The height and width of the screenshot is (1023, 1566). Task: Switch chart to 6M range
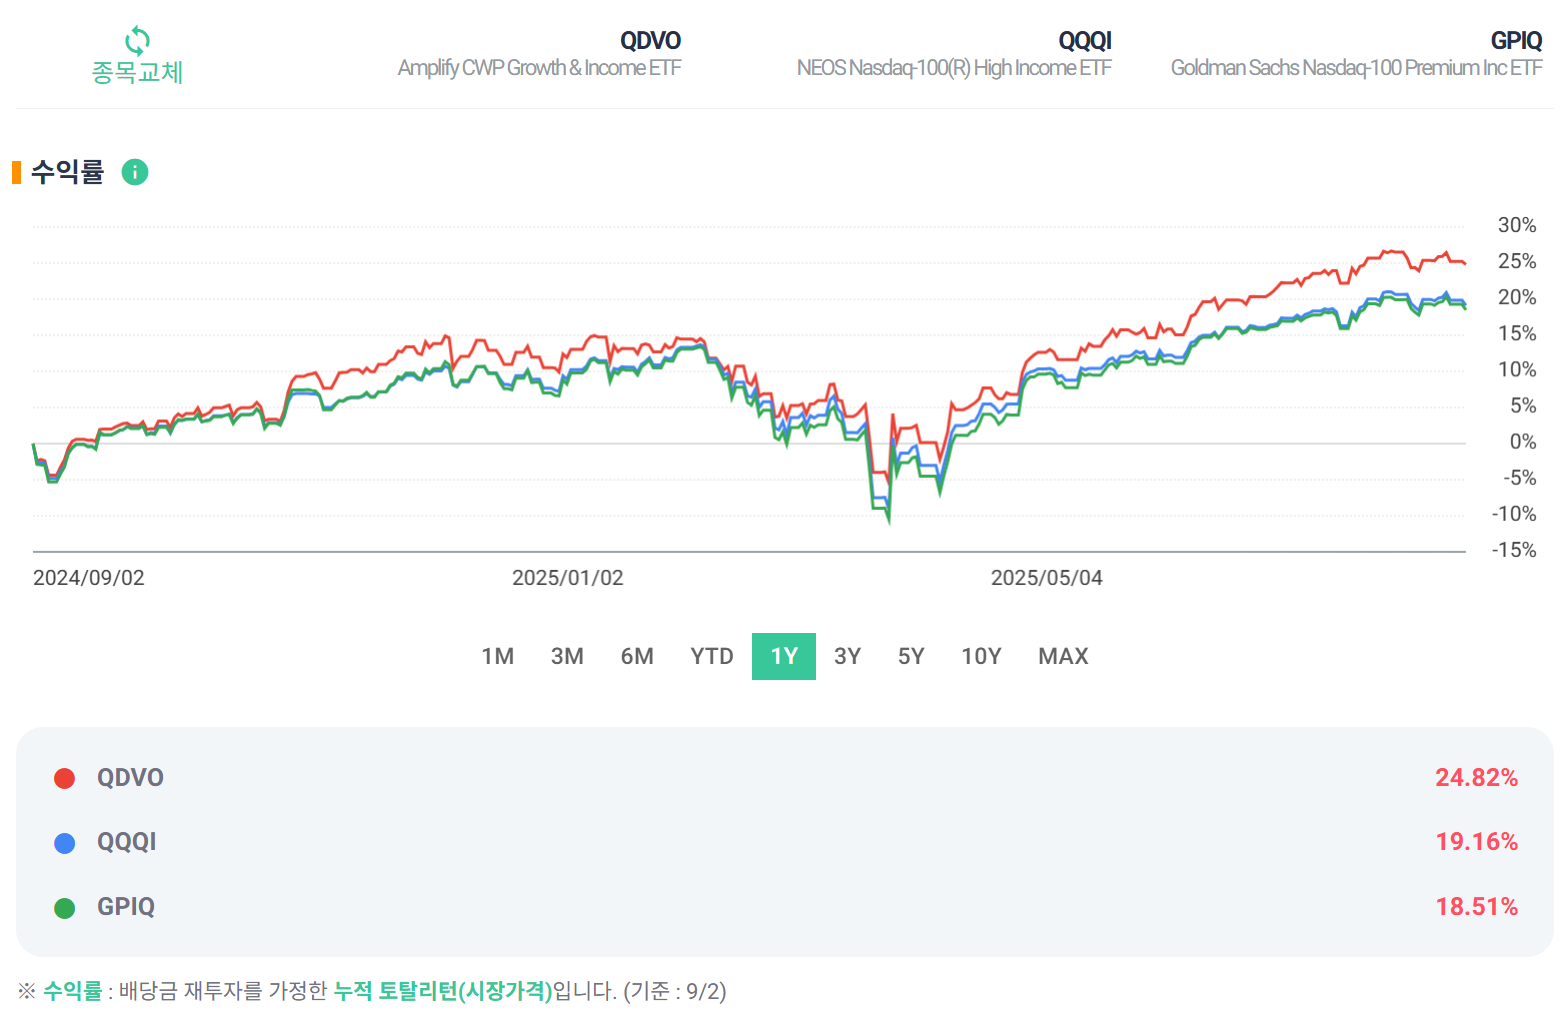pos(637,656)
